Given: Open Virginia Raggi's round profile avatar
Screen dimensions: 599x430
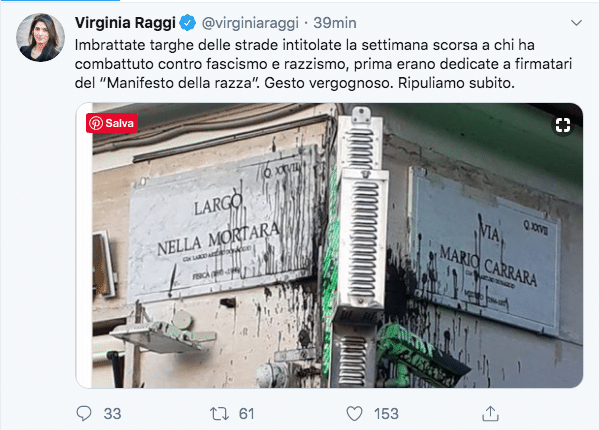Looking at the screenshot, I should coord(40,37).
